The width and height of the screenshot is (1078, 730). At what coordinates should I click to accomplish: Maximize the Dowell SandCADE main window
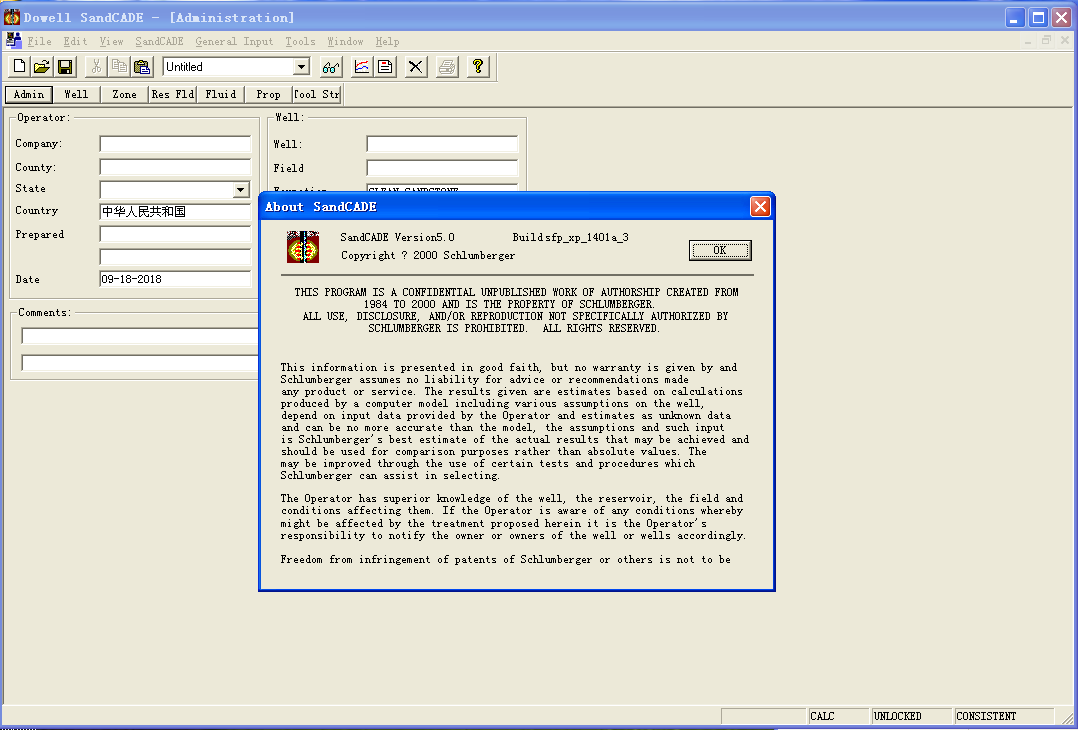click(1038, 17)
